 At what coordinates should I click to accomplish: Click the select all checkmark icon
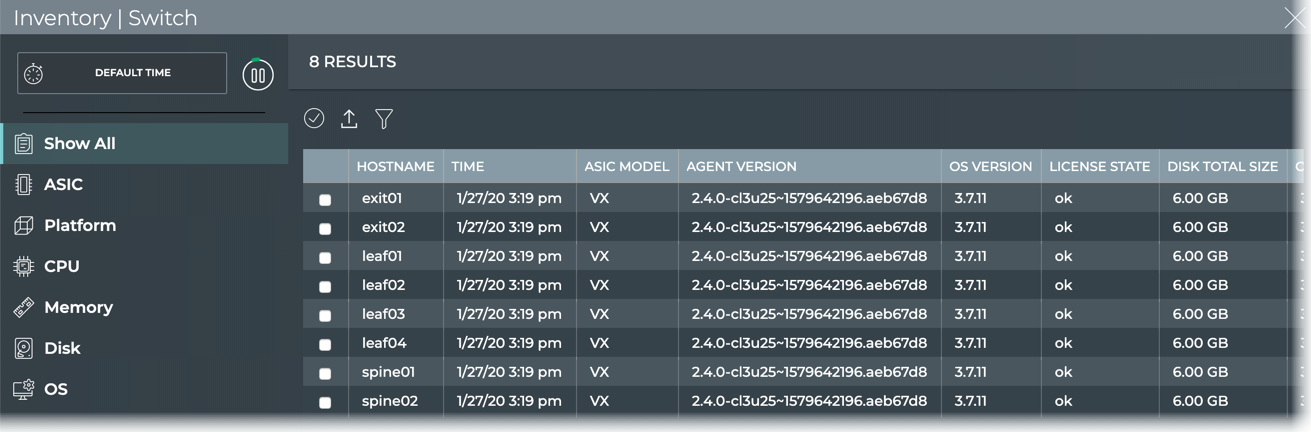[x=314, y=118]
